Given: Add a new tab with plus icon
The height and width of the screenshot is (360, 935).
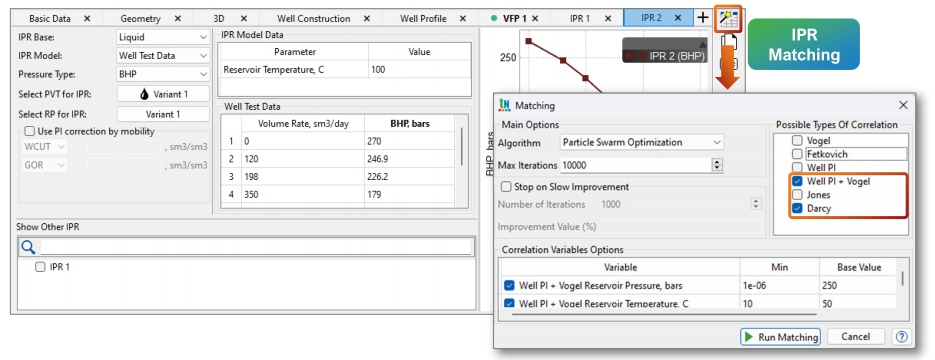Looking at the screenshot, I should tap(703, 18).
